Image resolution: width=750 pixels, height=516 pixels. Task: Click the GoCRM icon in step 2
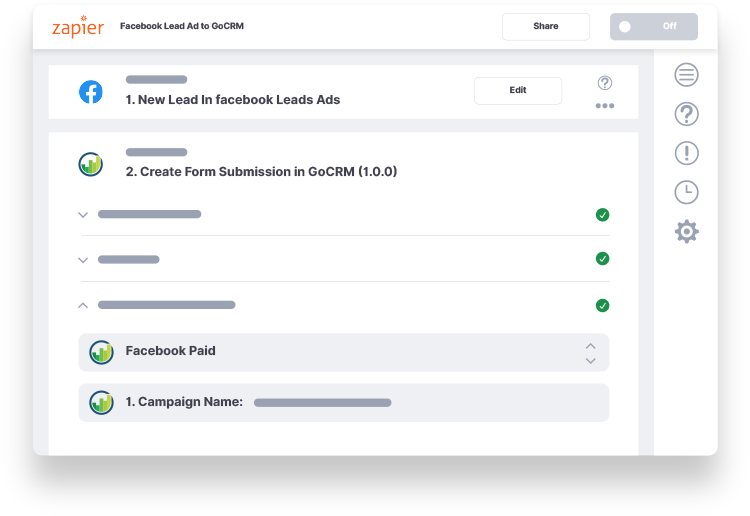(91, 165)
